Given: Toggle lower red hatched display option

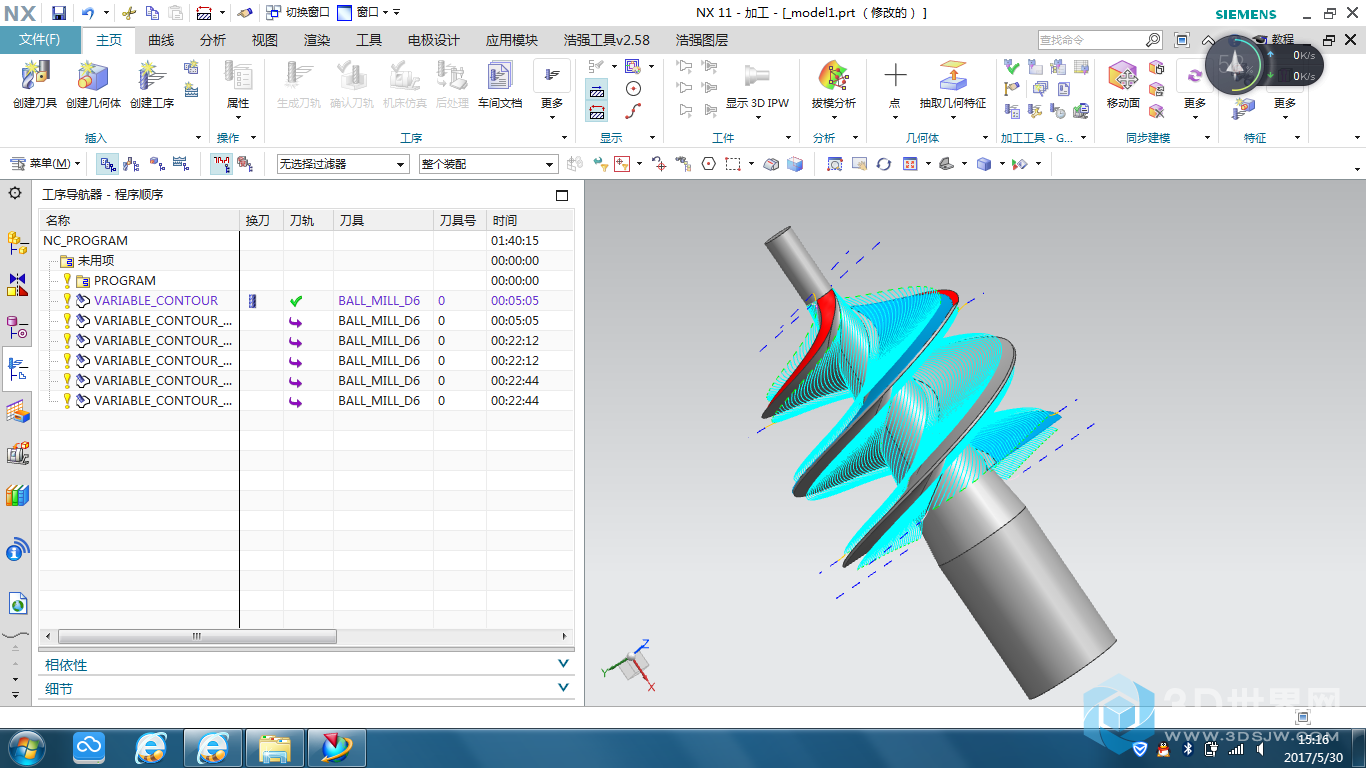Looking at the screenshot, I should pos(596,112).
